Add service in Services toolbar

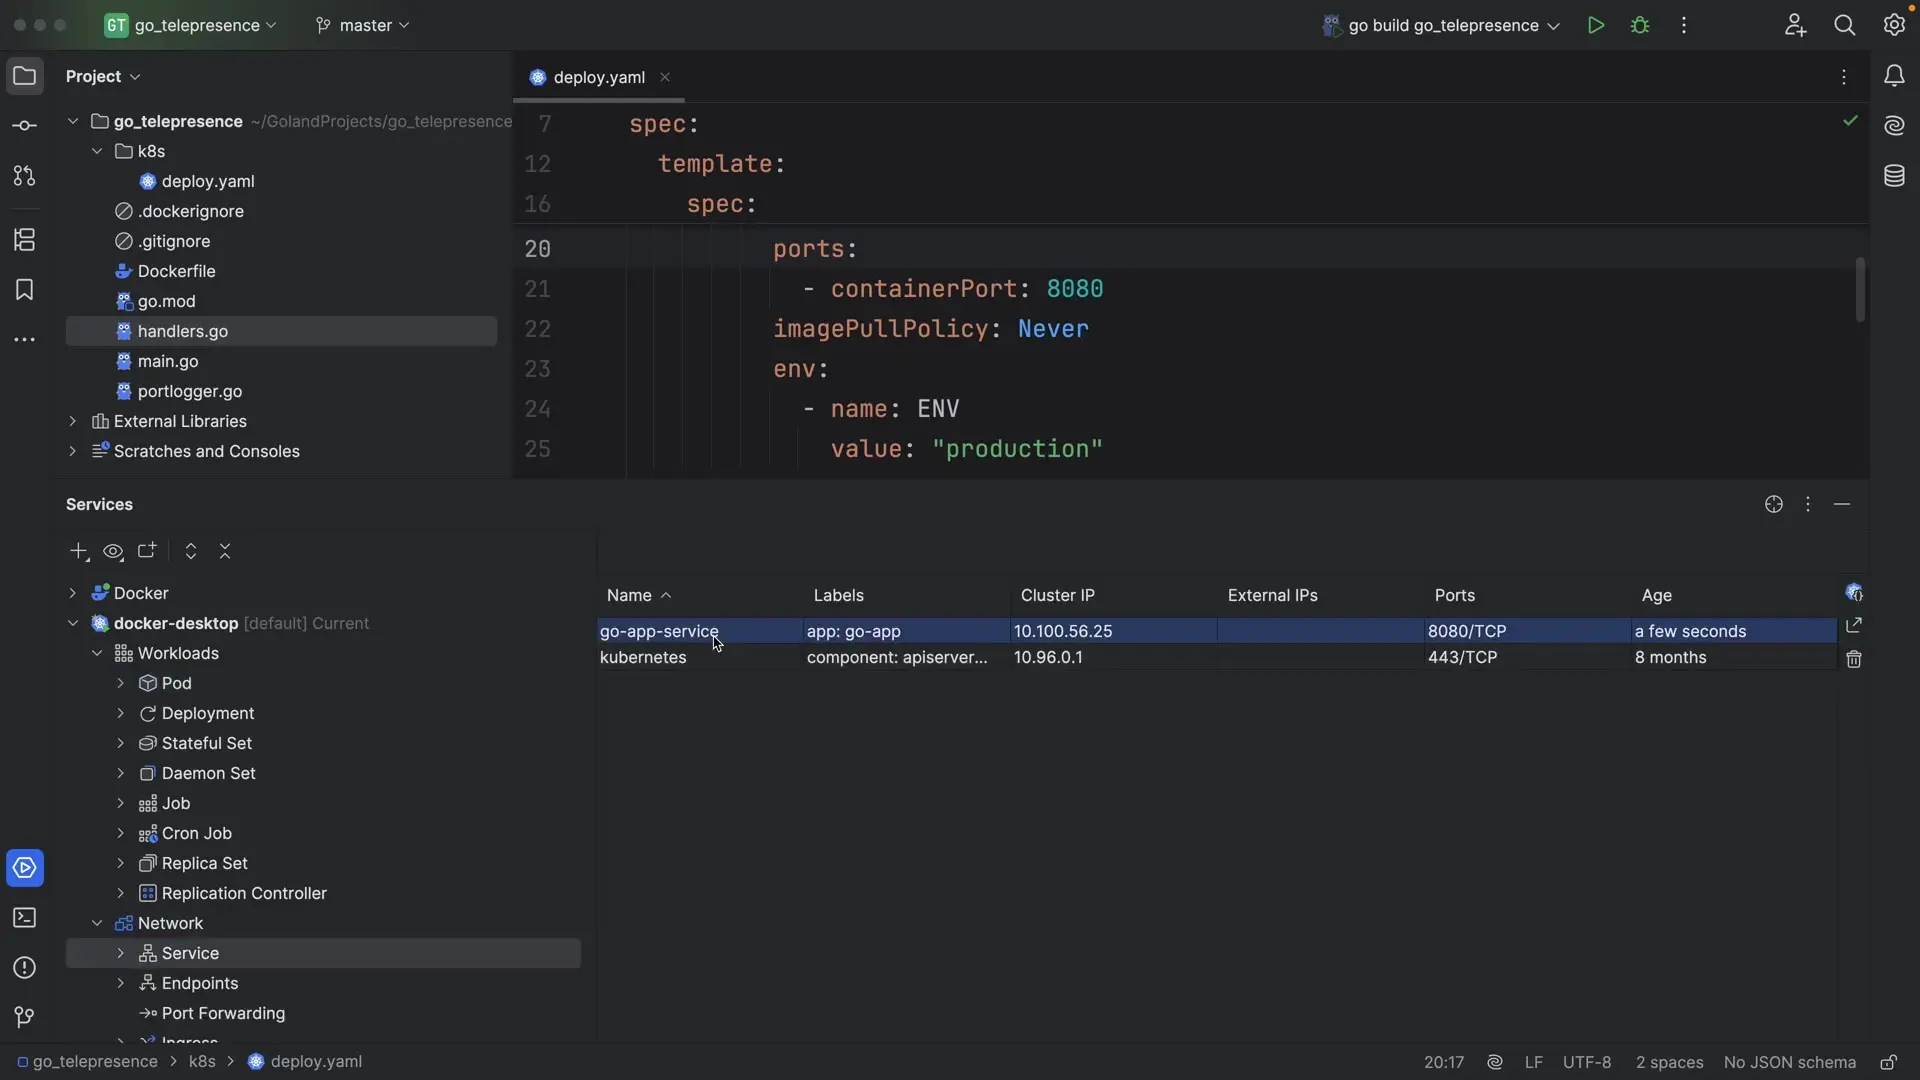click(x=79, y=552)
